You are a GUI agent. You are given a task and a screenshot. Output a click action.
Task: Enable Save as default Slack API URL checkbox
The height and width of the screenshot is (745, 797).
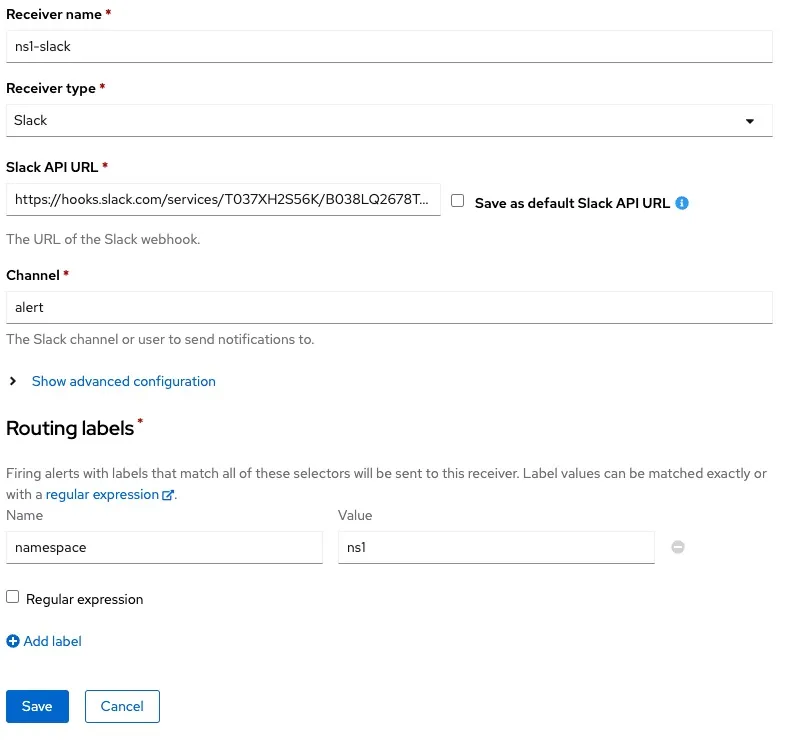click(458, 201)
